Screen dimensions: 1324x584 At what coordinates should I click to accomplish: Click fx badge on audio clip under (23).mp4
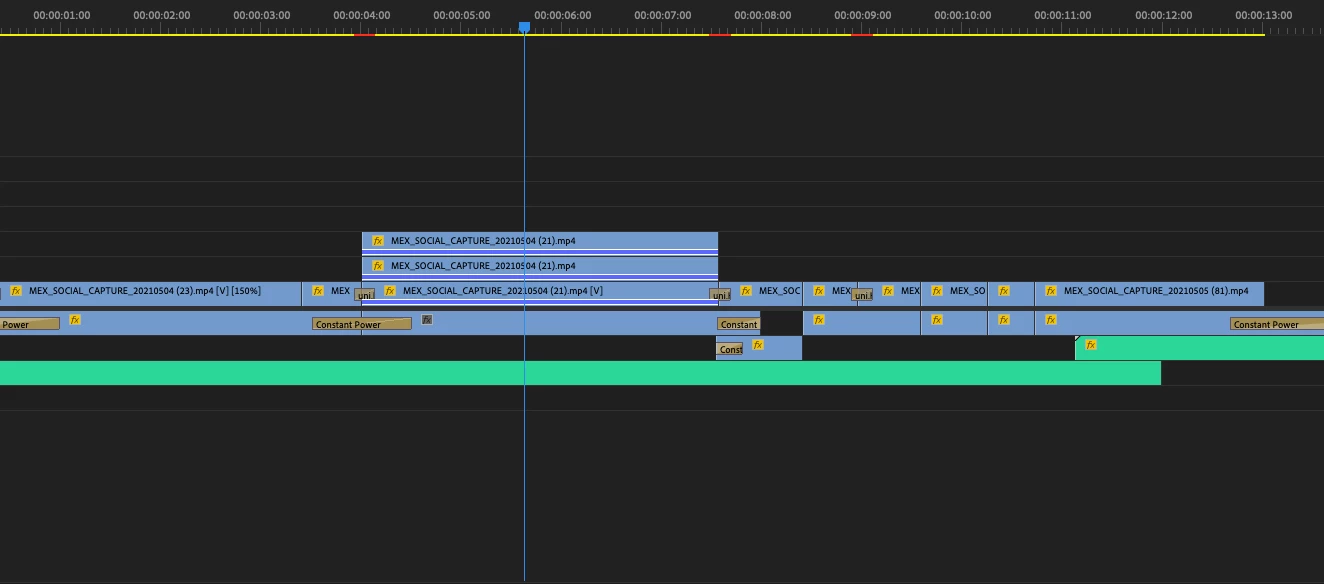(75, 320)
